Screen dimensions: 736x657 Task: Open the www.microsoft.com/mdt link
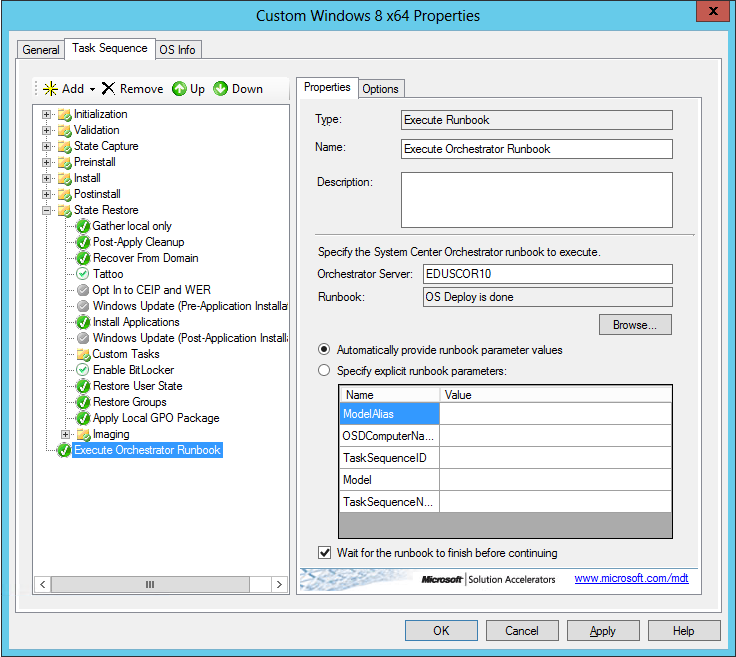(x=631, y=579)
